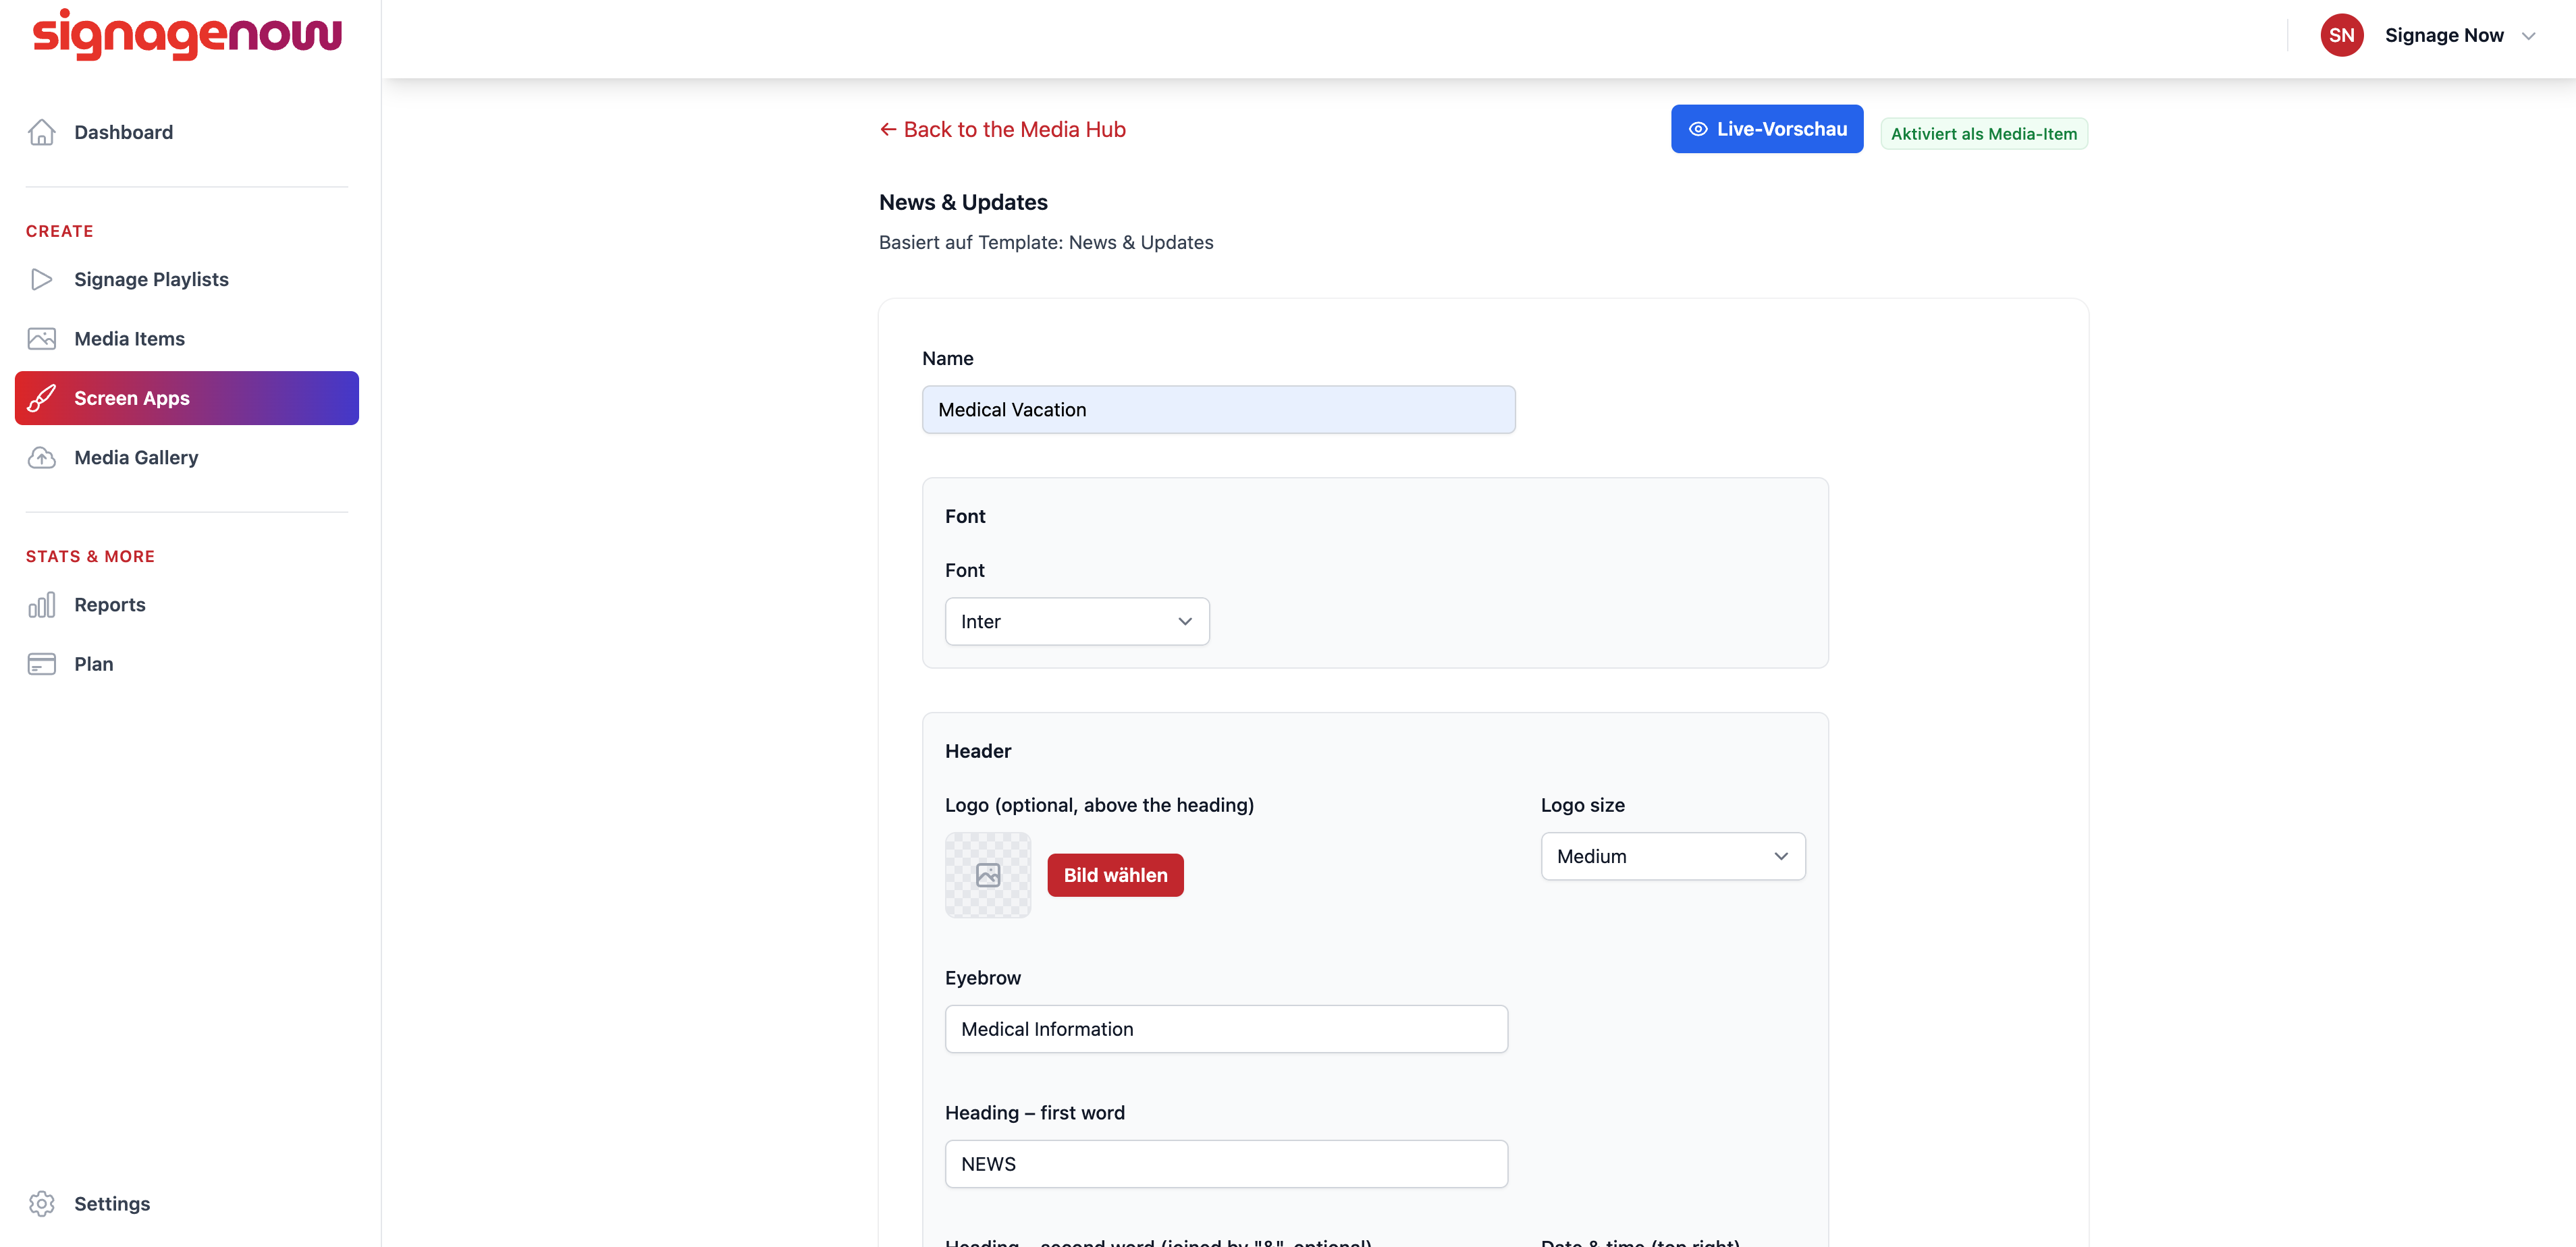Click the Basiert auf Template text
This screenshot has width=2576, height=1247.
click(x=1046, y=242)
